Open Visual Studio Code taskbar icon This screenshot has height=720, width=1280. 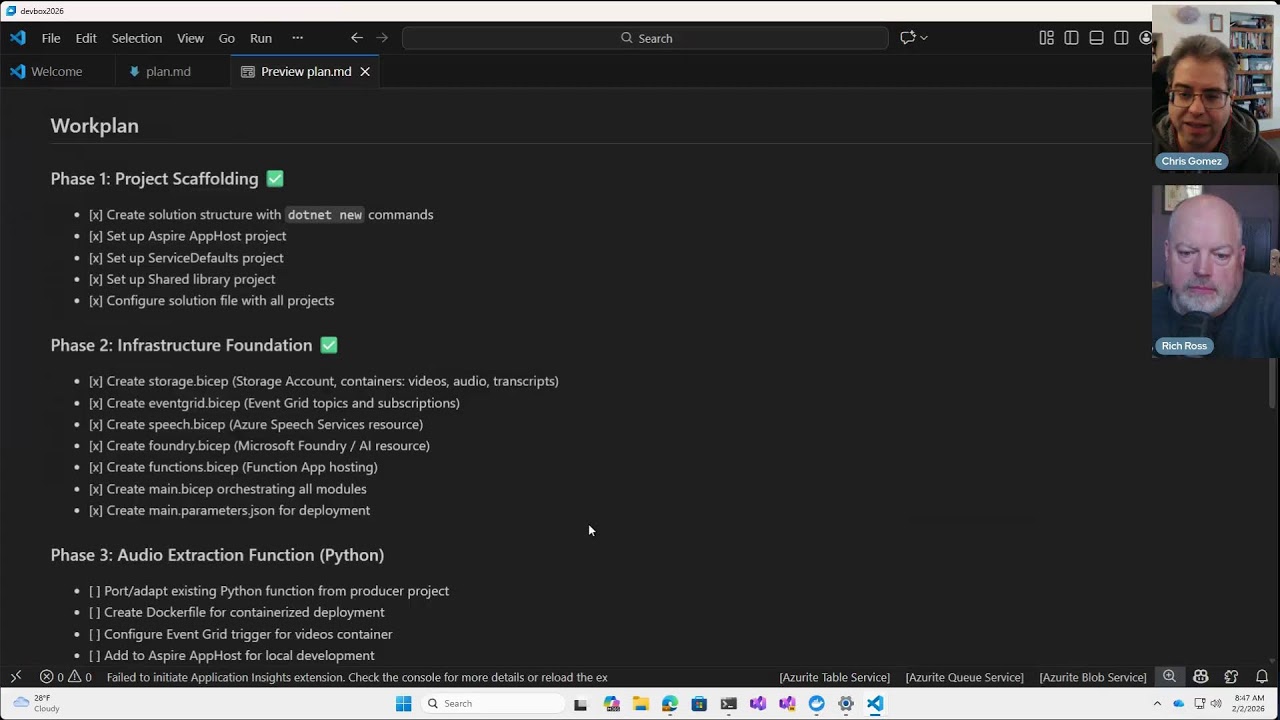[875, 704]
